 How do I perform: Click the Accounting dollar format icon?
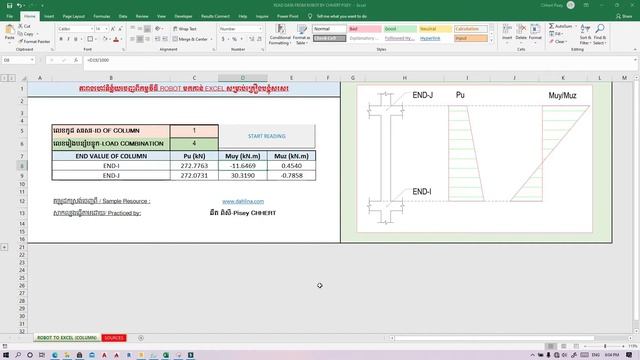click(223, 39)
